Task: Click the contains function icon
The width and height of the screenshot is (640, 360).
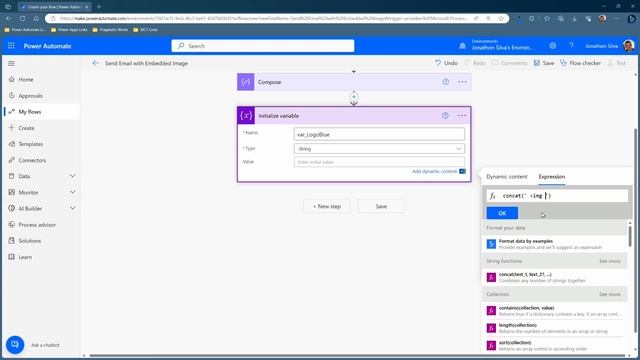Action: (x=491, y=311)
